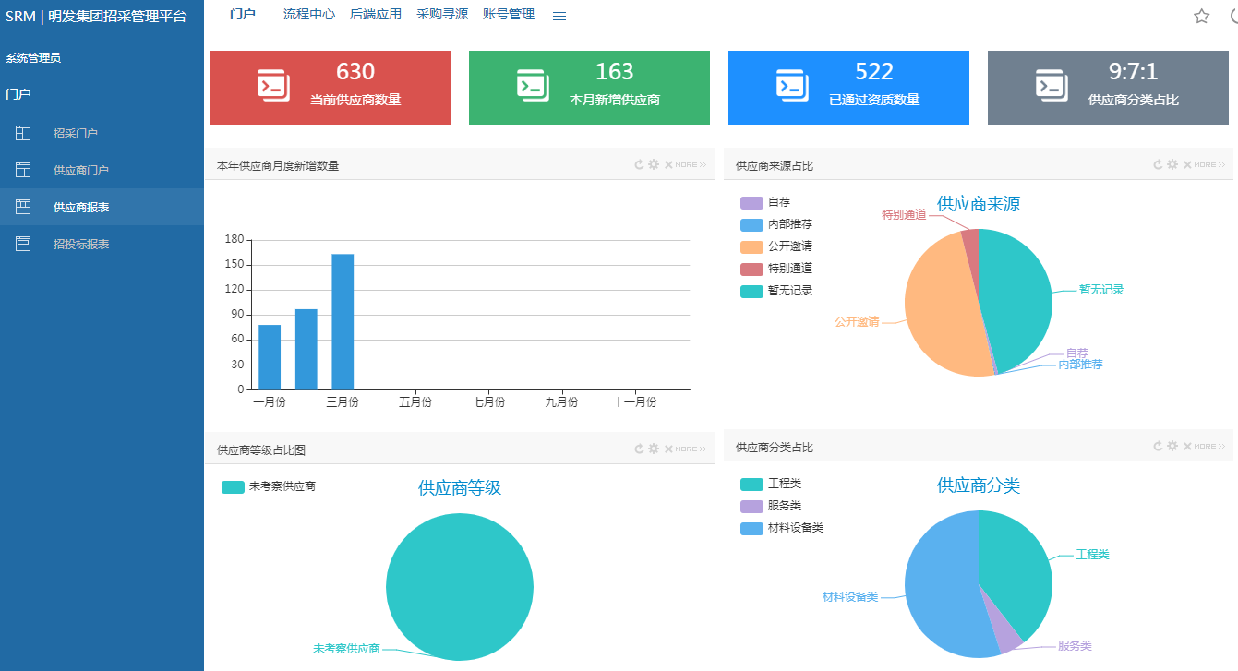This screenshot has height=671, width=1238.
Task: Click the 未考察供应商 legend color swatch
Action: coord(233,487)
